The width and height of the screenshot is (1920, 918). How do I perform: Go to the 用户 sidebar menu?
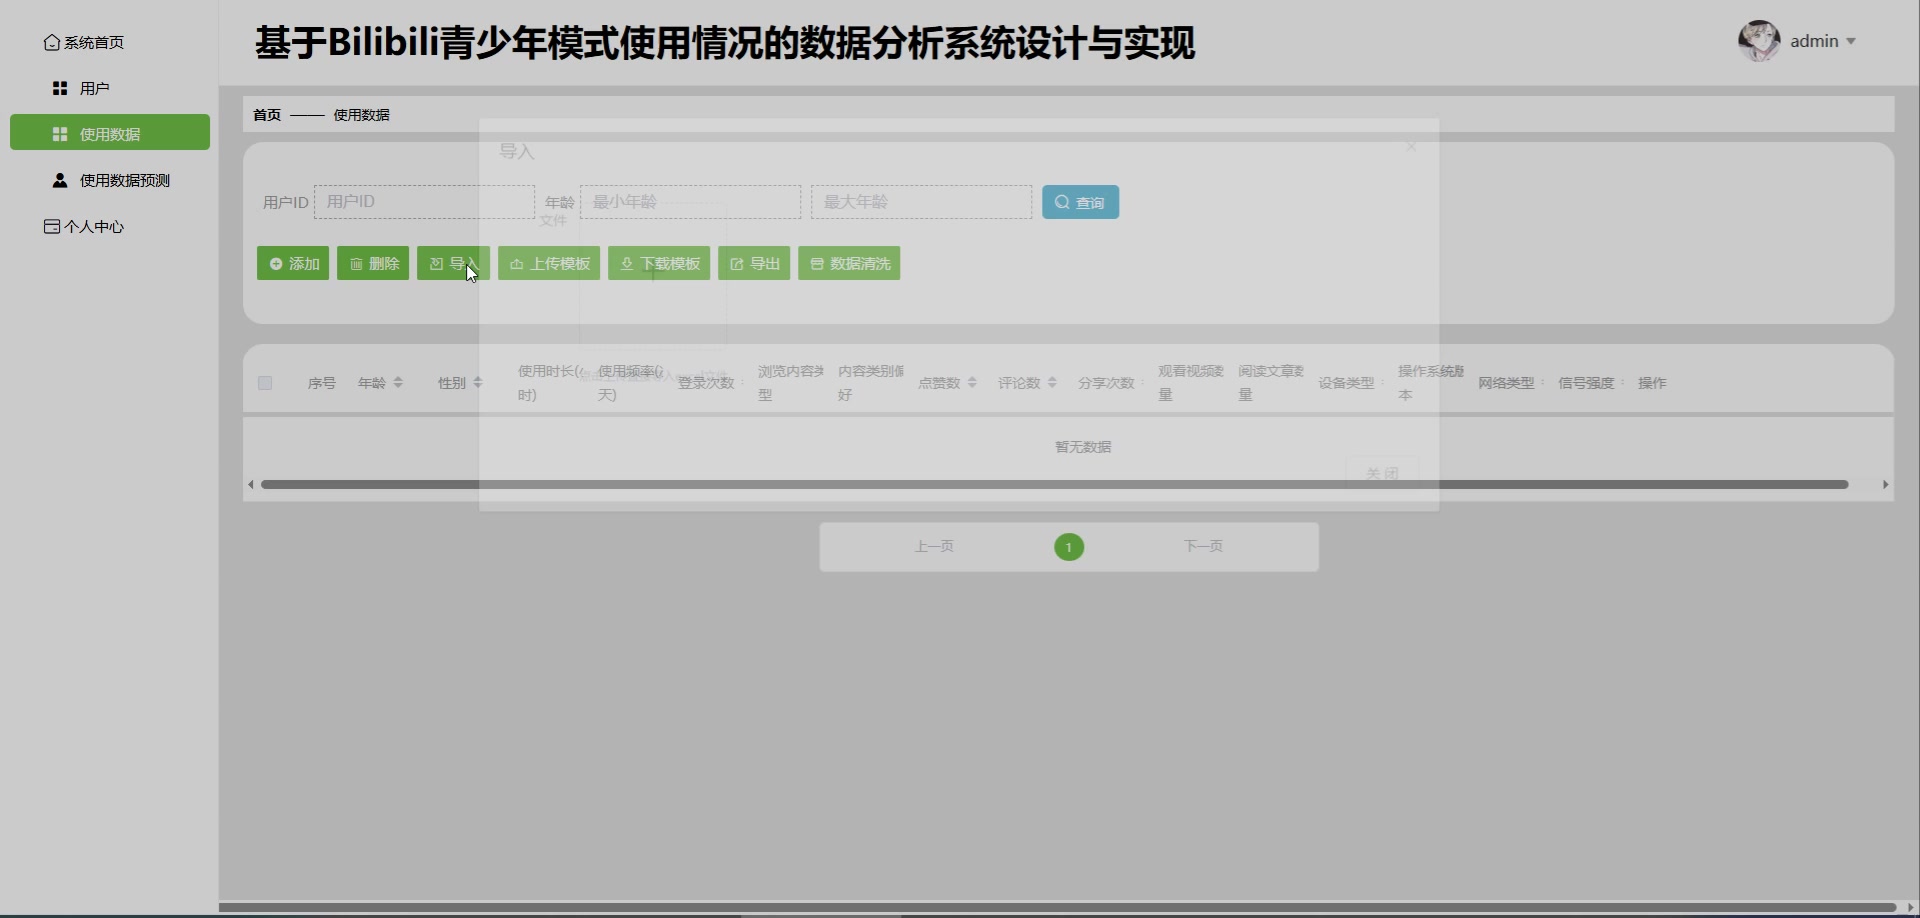point(81,88)
